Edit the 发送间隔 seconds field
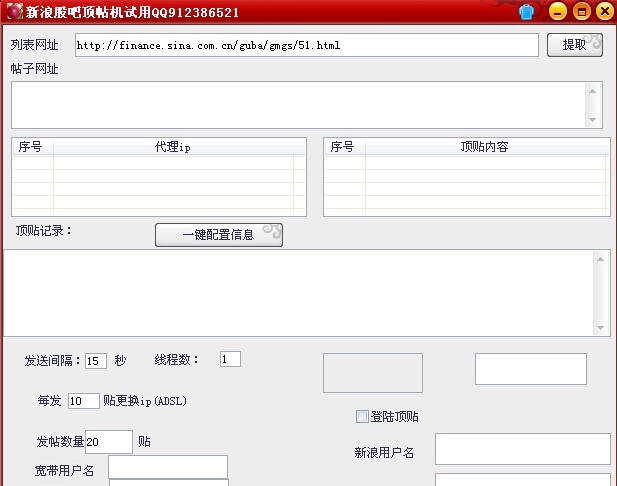Image resolution: width=617 pixels, height=486 pixels. (x=96, y=361)
